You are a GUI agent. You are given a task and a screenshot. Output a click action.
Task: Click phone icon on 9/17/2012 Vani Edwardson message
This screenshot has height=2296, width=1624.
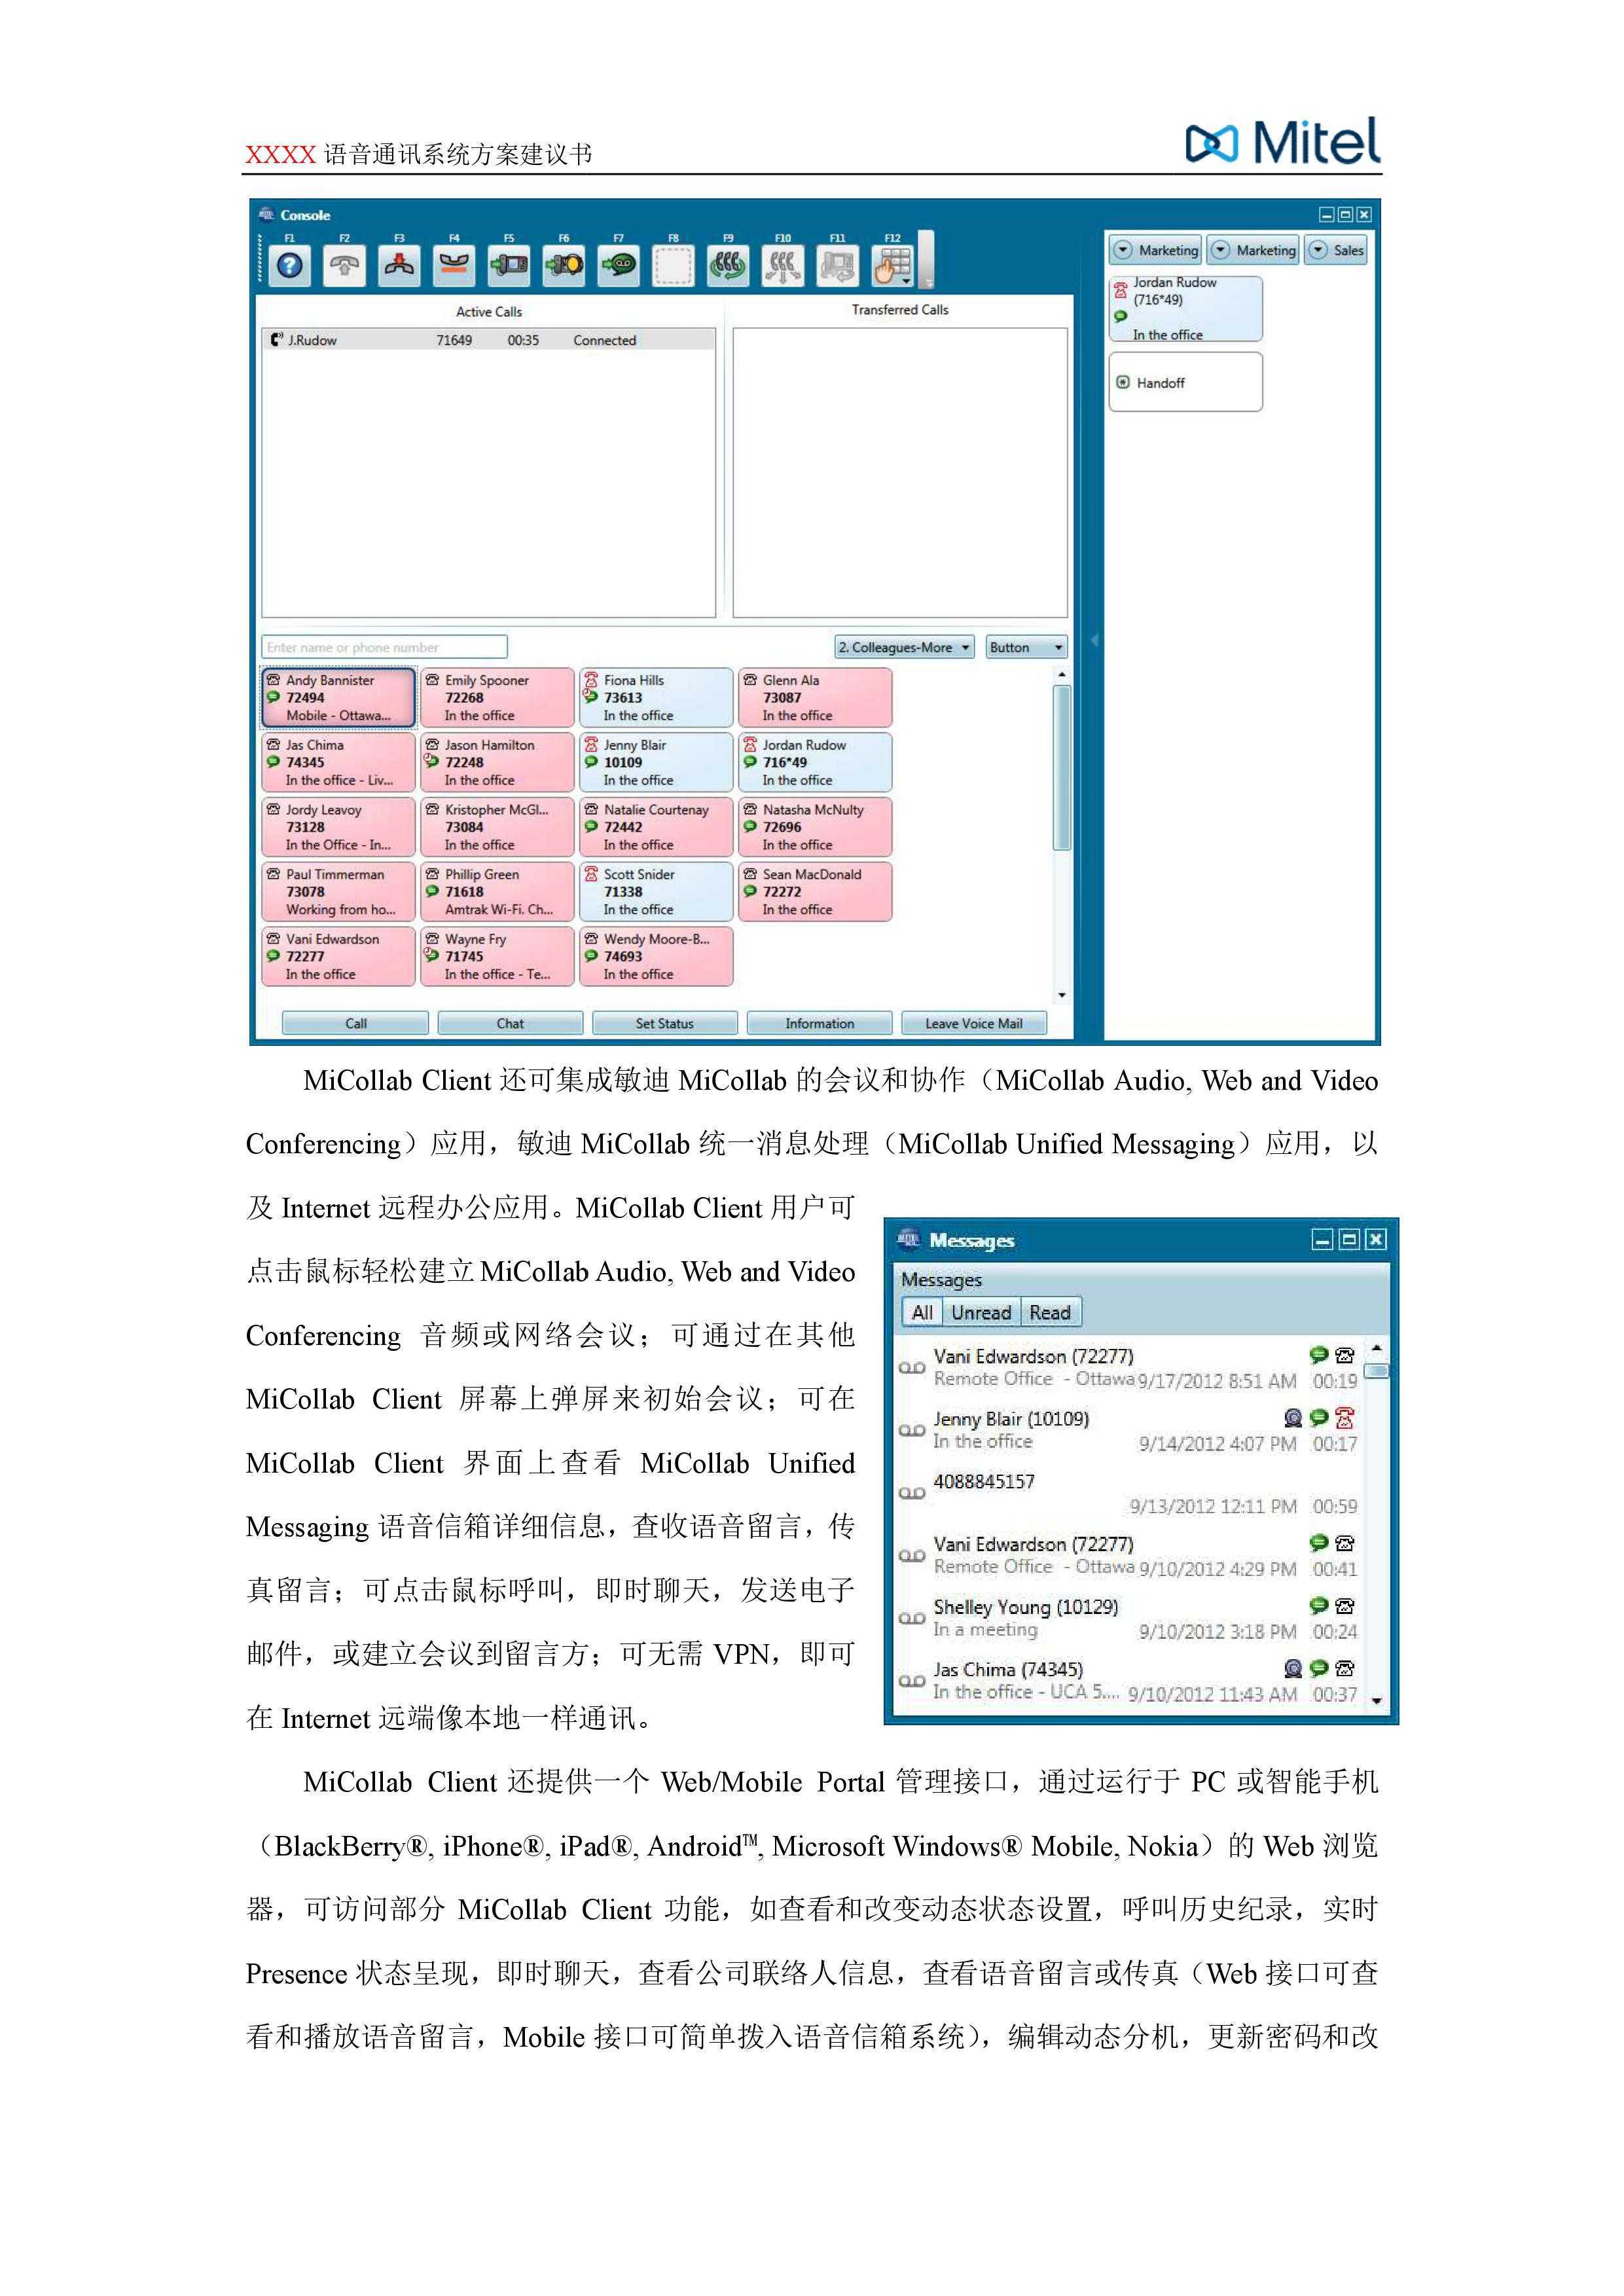[x=1345, y=1355]
